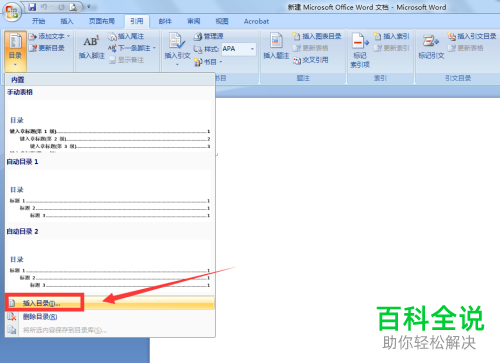Click 更新目录 update table button
The width and height of the screenshot is (500, 363).
pos(46,48)
